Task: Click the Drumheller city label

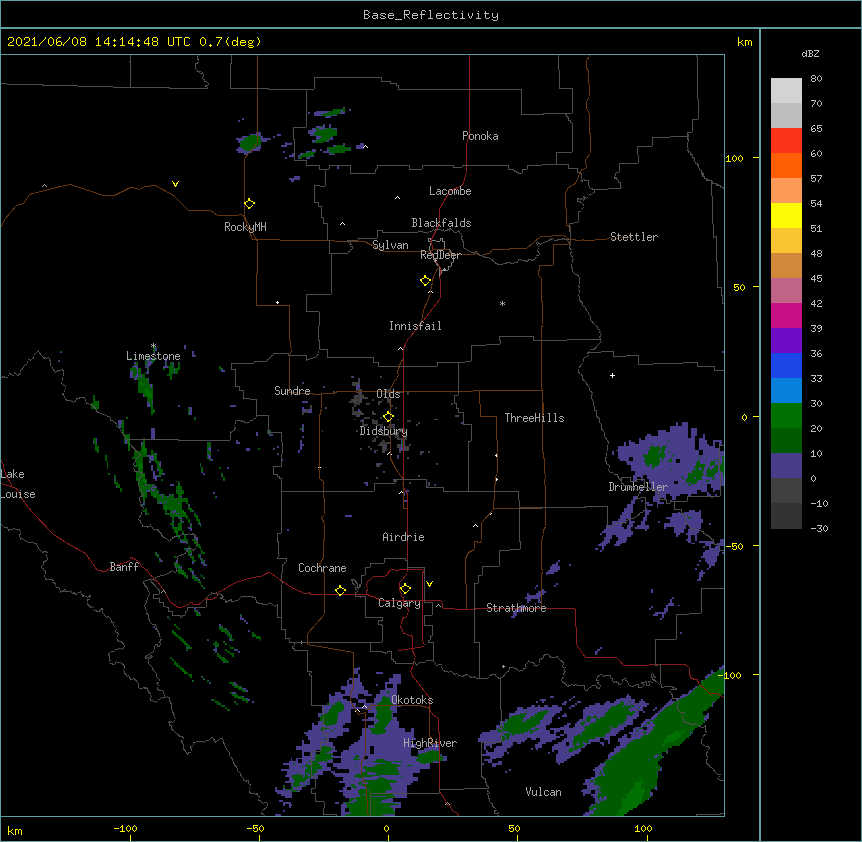Action: click(638, 487)
